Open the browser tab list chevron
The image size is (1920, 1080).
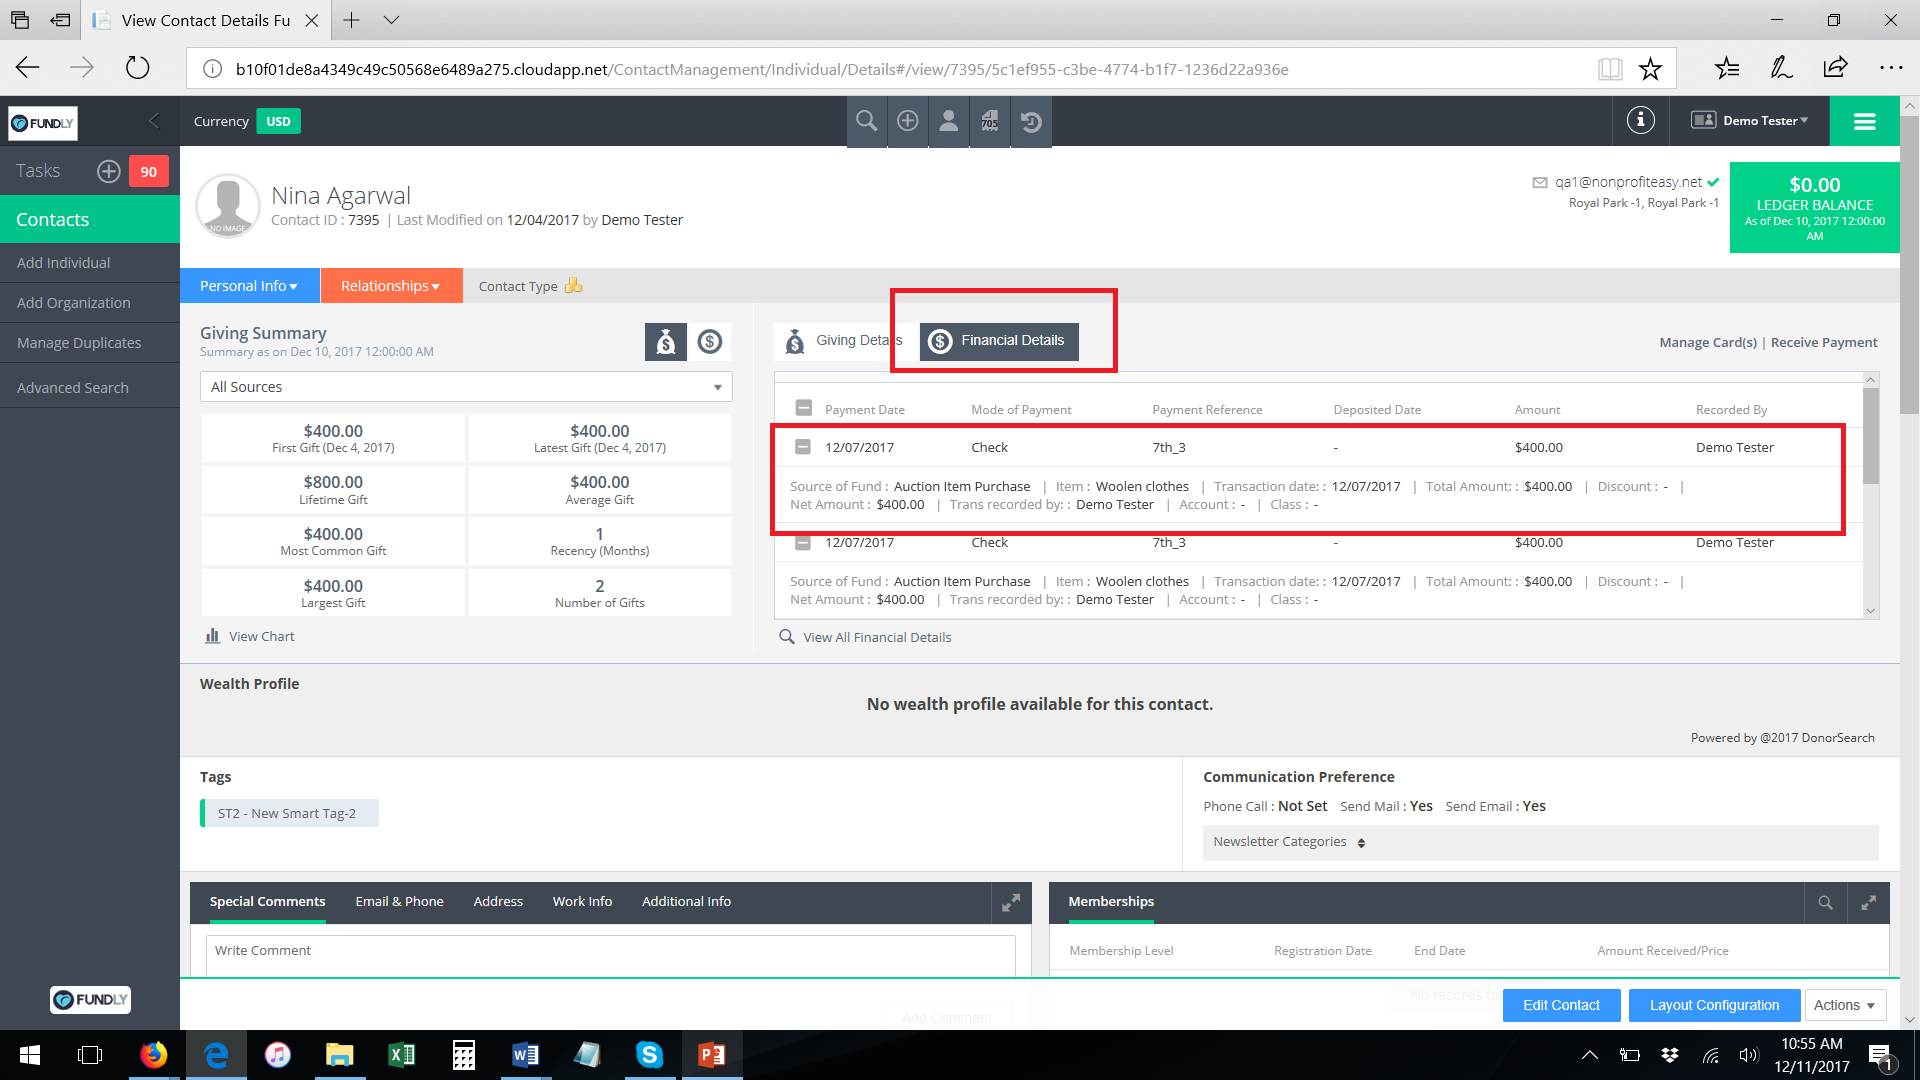(x=391, y=20)
